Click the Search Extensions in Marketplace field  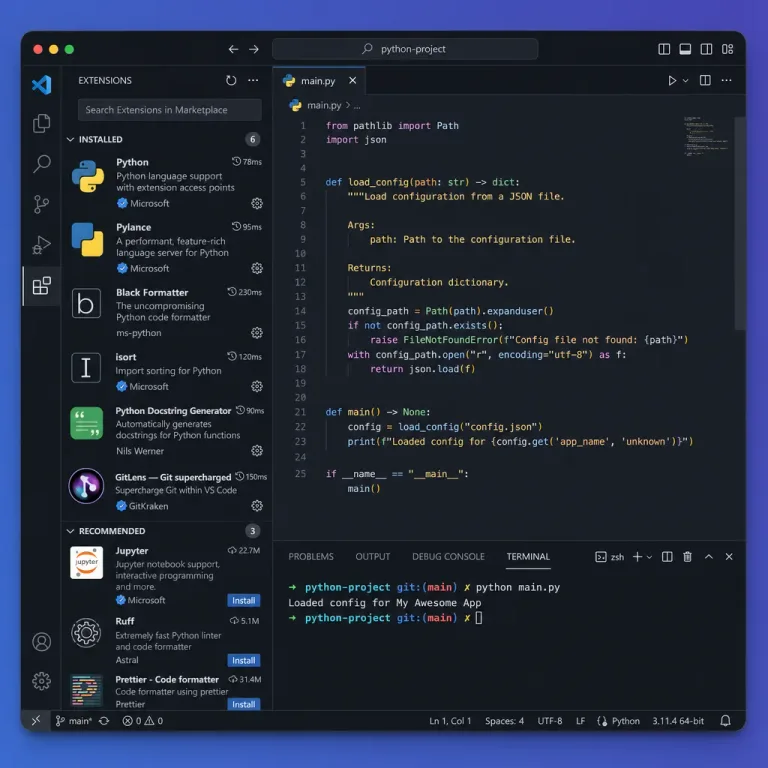point(169,110)
